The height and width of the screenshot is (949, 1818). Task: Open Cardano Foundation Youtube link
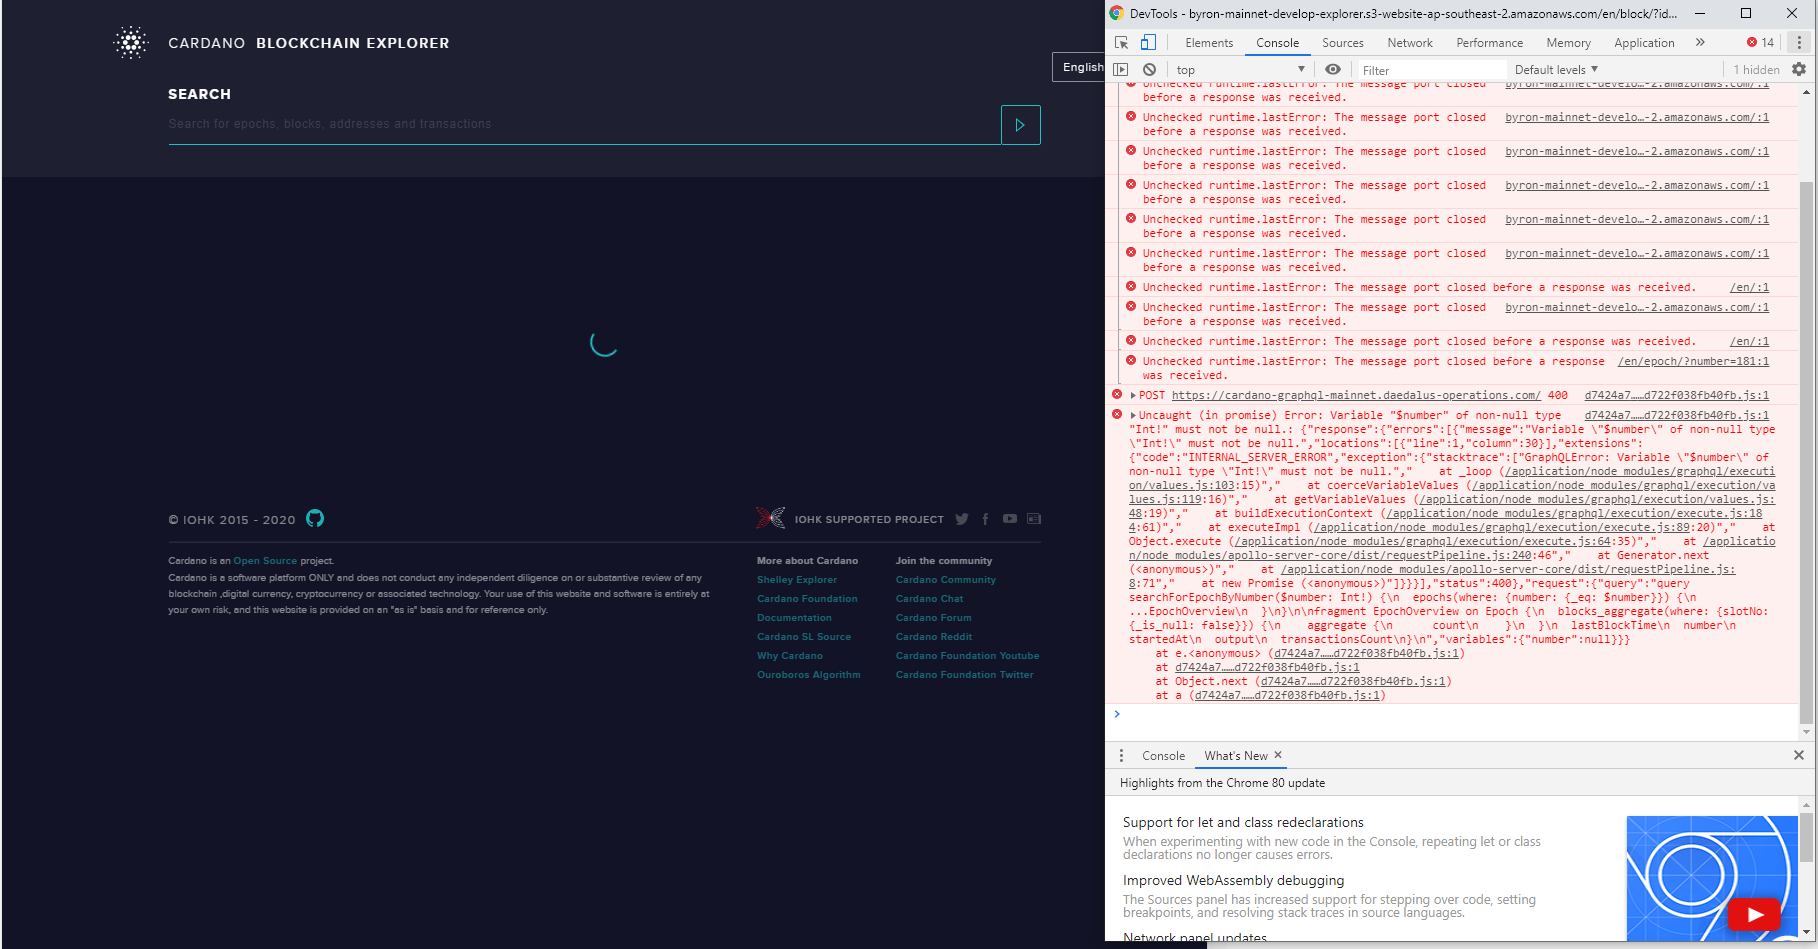point(968,656)
